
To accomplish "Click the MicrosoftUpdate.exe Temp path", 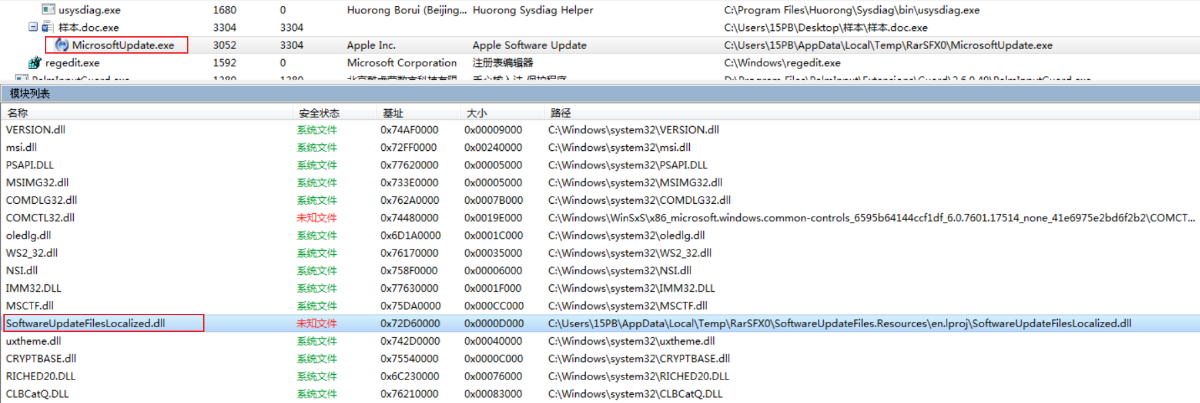I will tap(887, 45).
